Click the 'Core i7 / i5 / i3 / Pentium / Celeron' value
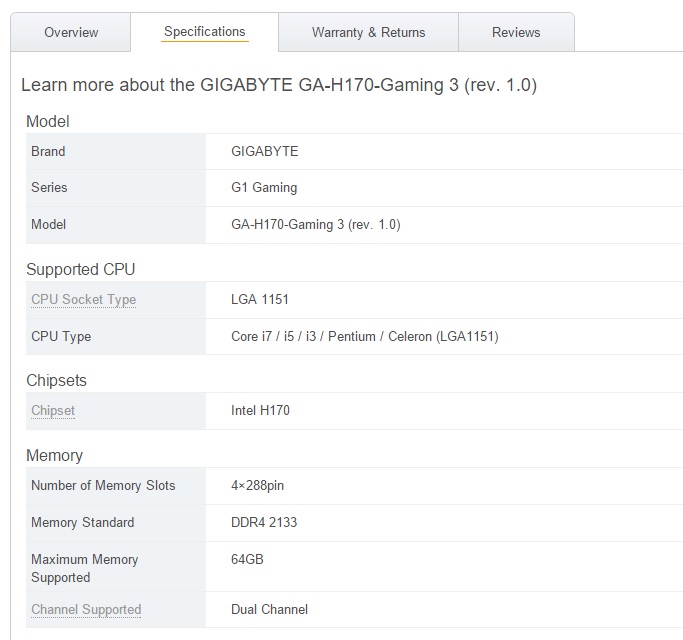This screenshot has height=640, width=683. tap(365, 337)
